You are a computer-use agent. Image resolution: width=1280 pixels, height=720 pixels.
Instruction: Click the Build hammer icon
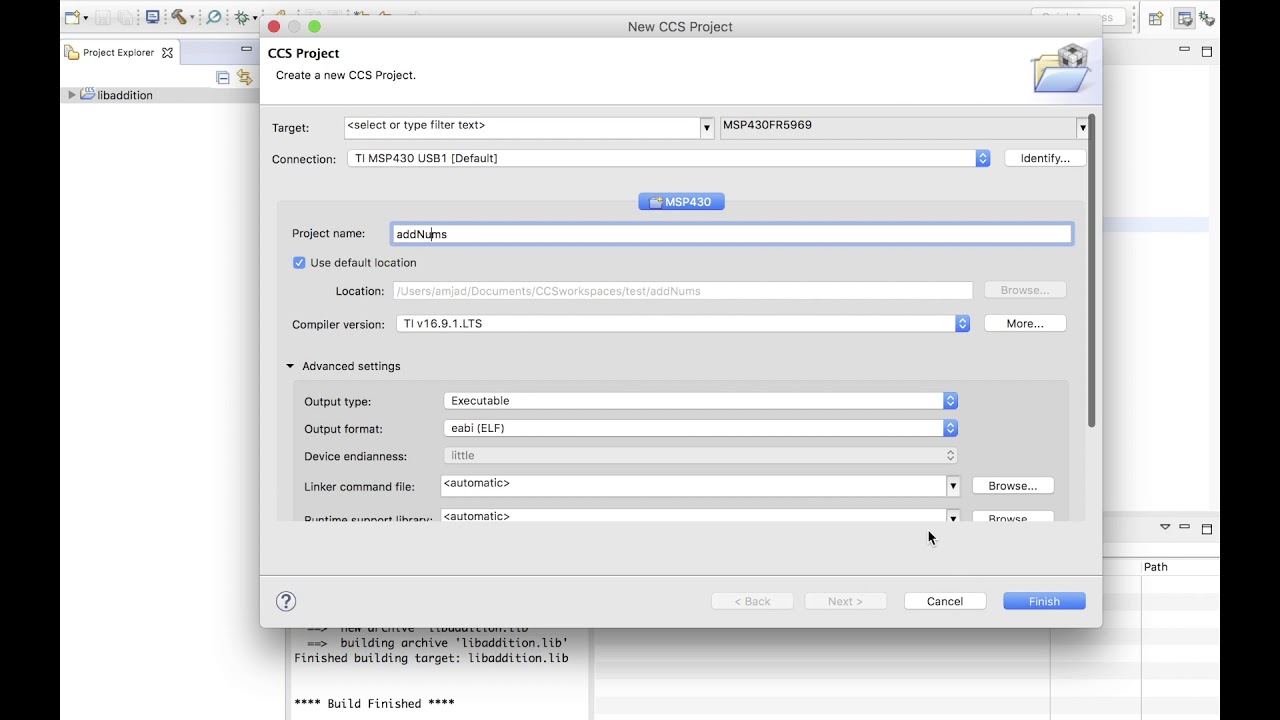pos(178,17)
